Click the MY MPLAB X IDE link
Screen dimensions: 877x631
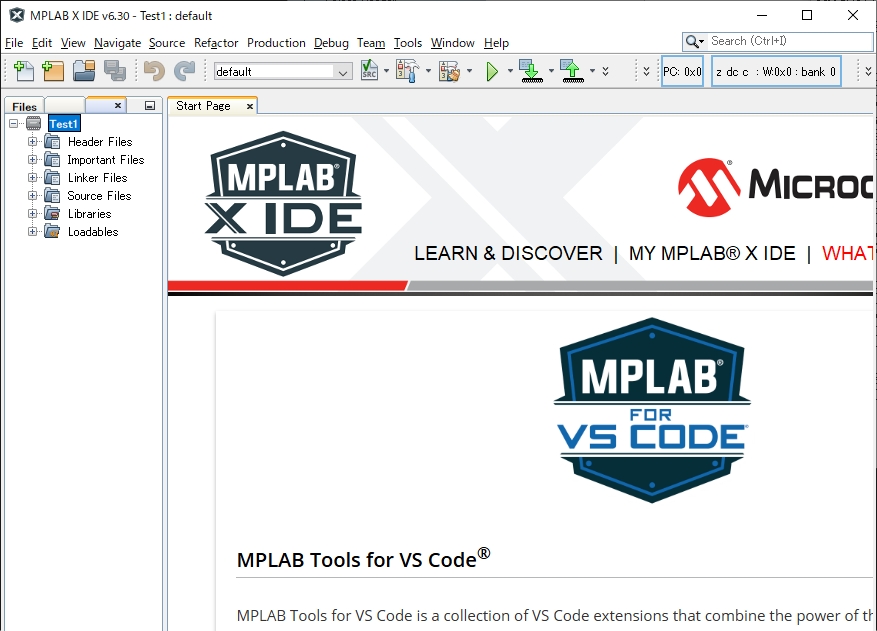(x=711, y=254)
